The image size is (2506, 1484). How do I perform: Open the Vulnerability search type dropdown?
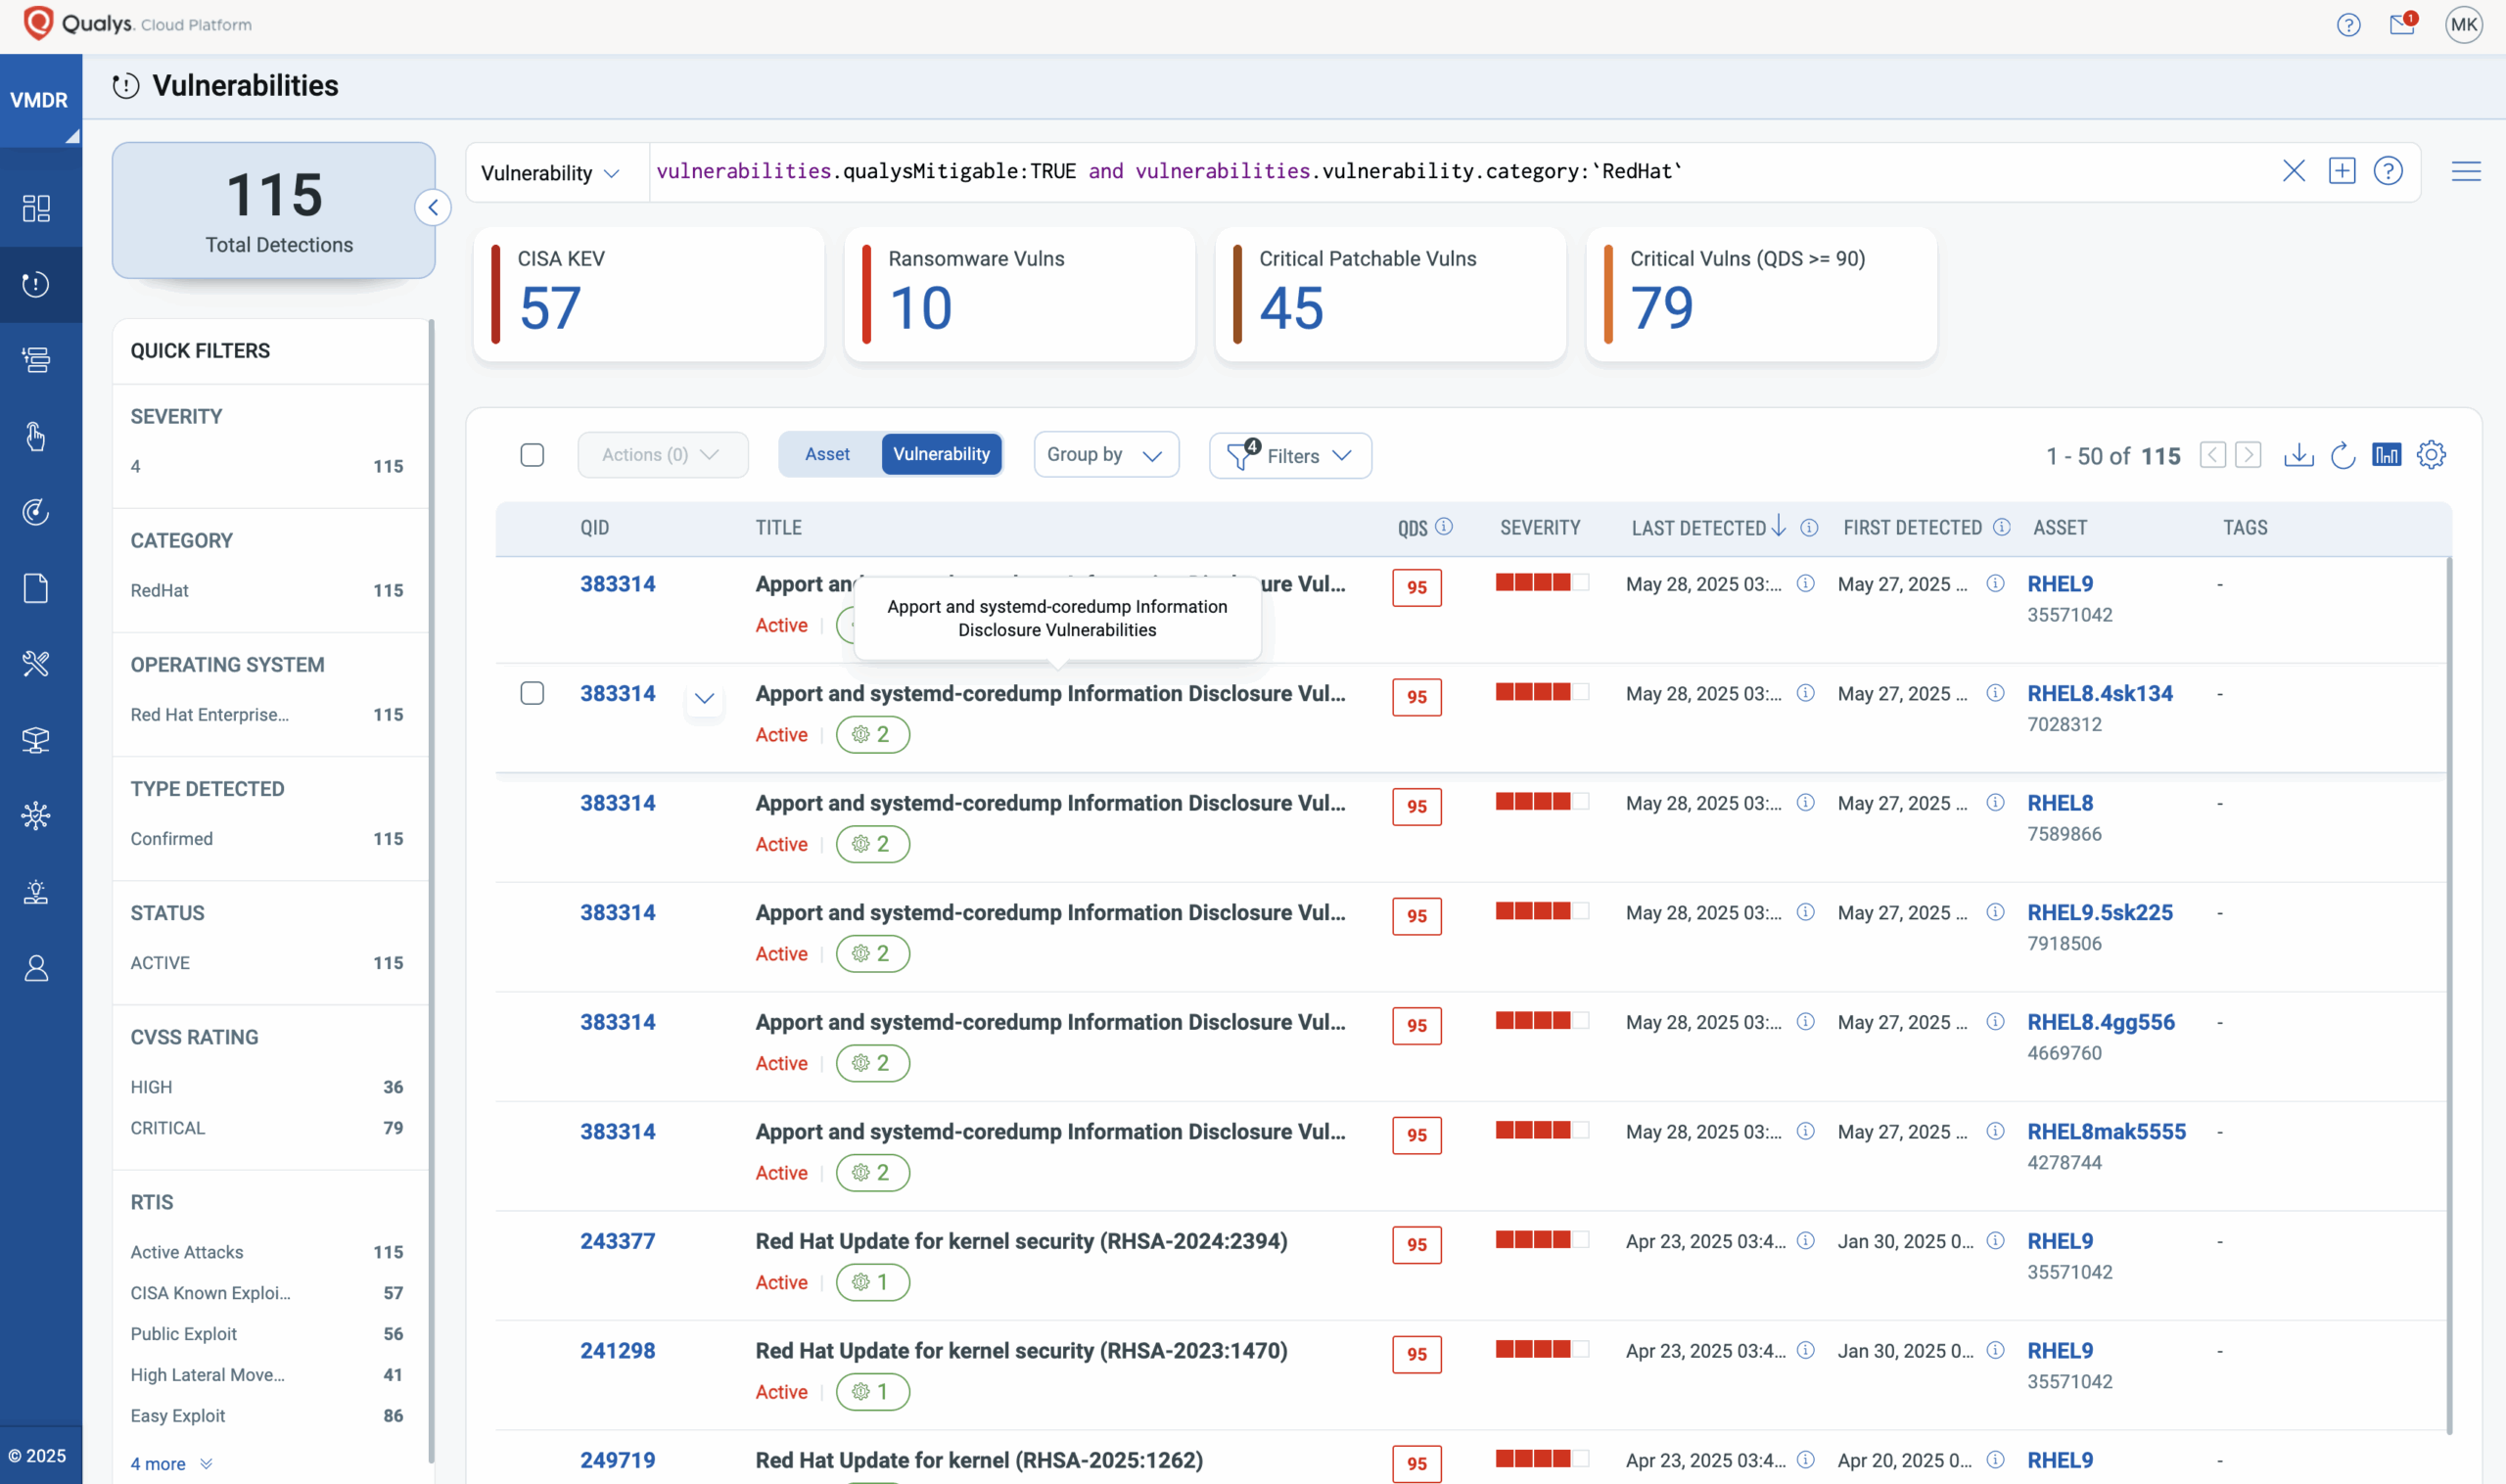(551, 173)
